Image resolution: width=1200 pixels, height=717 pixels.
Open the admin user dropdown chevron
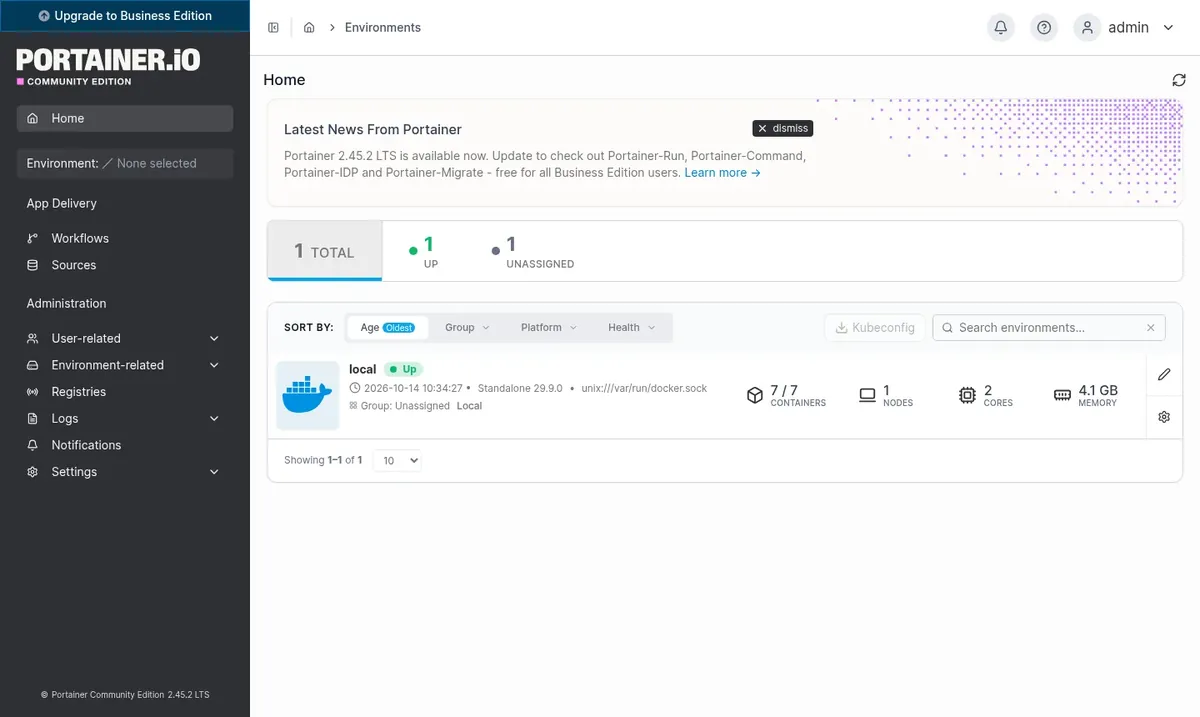tap(1168, 28)
